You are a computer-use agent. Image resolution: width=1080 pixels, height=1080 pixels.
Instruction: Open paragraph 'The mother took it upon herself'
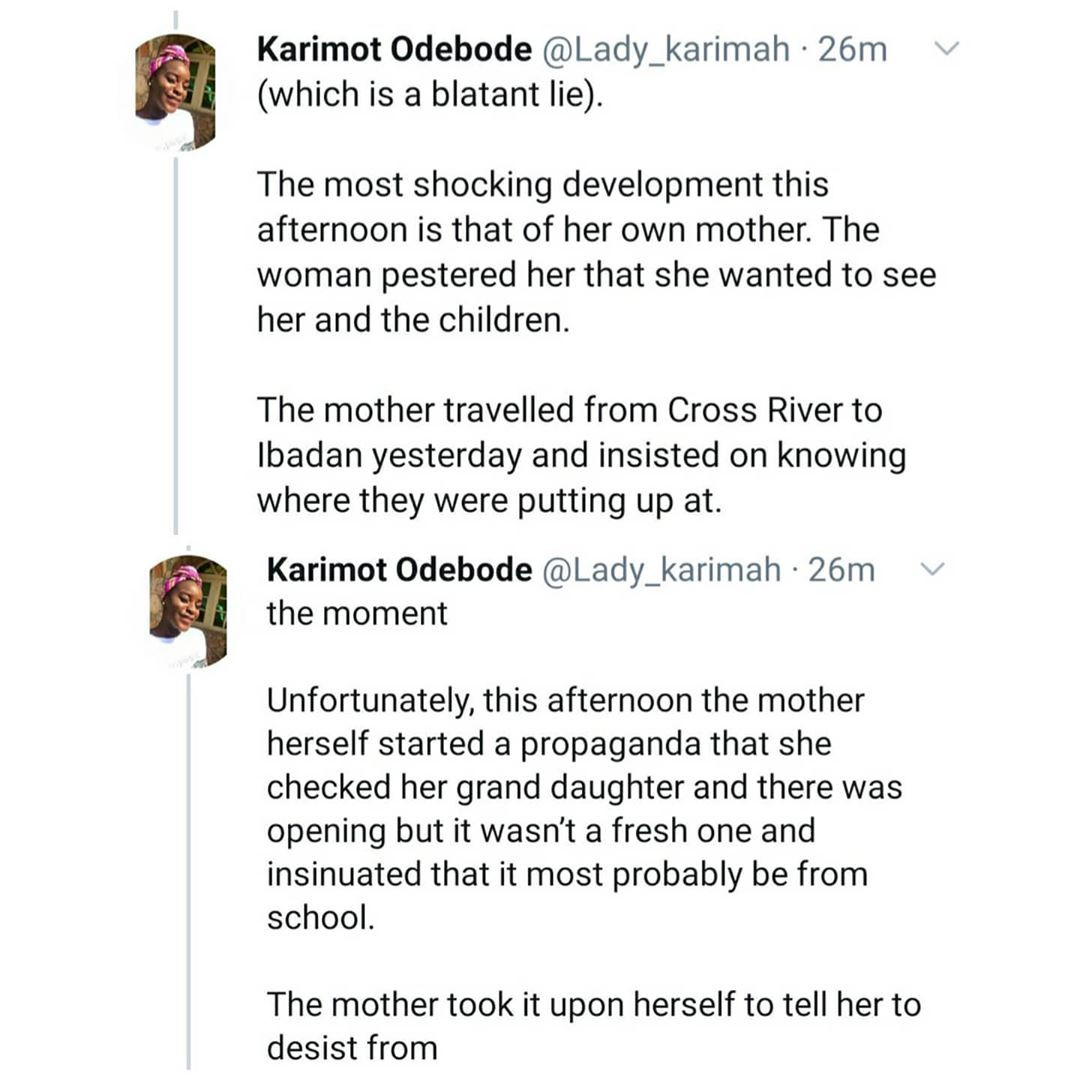[x=594, y=1026]
